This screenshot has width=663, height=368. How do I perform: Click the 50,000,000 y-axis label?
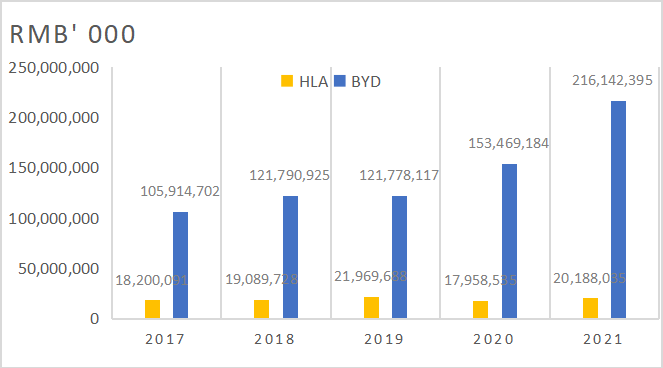pyautogui.click(x=59, y=269)
